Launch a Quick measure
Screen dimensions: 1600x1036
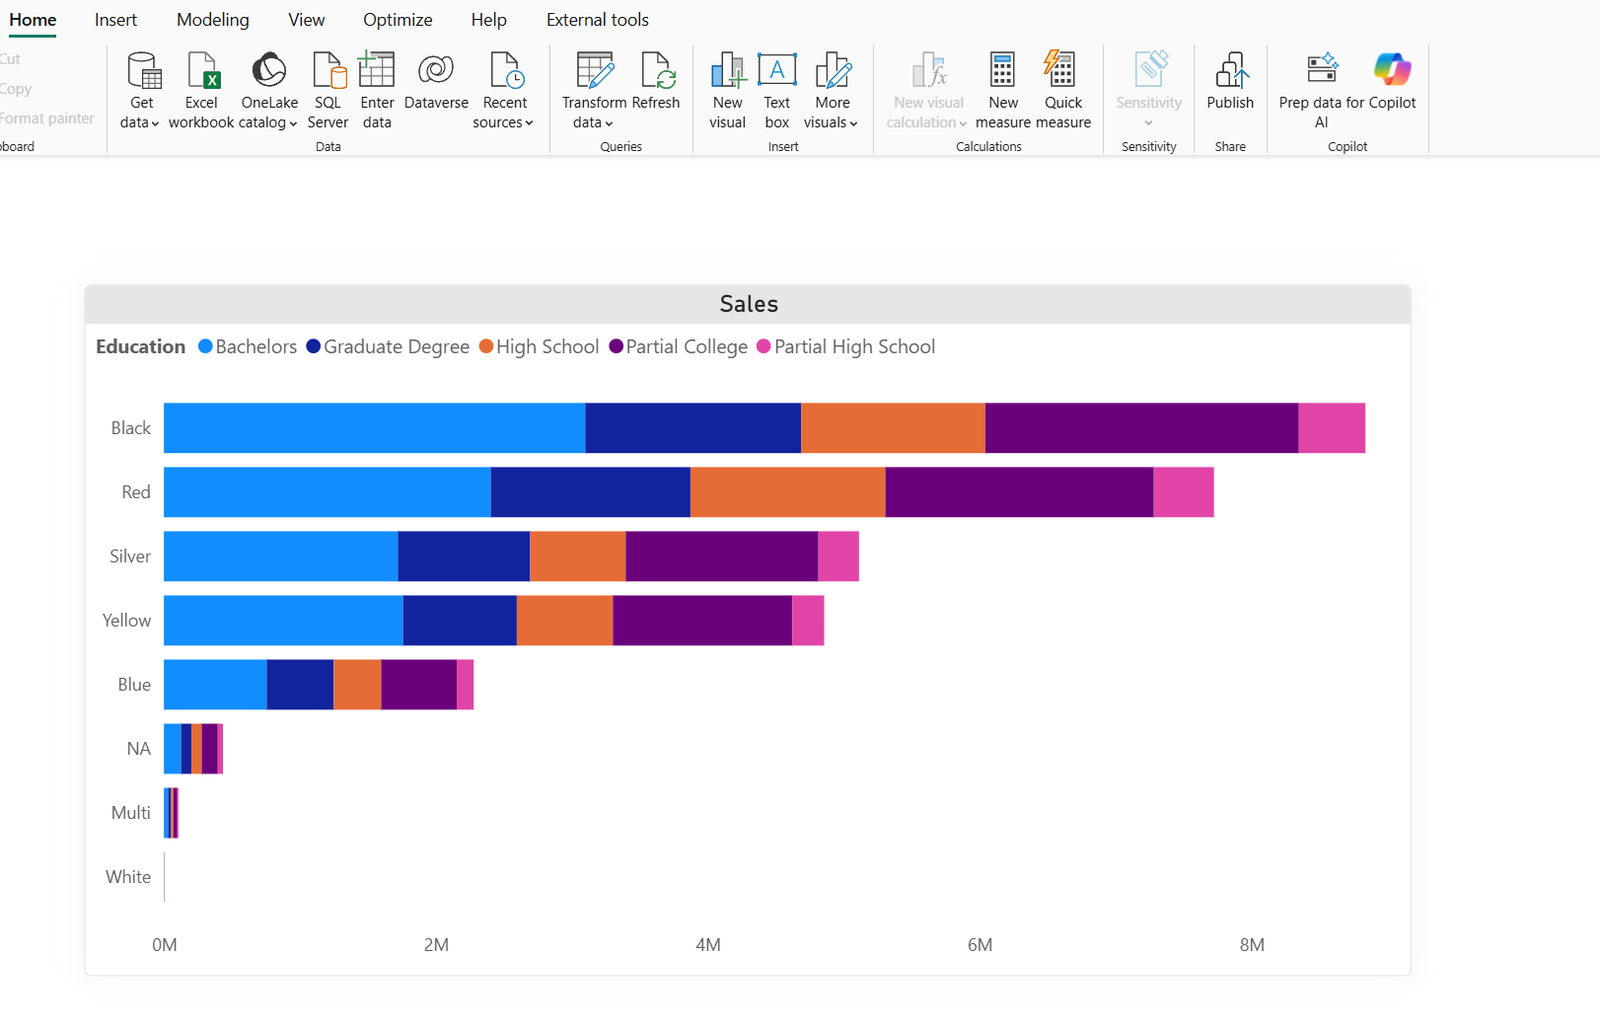pos(1062,90)
